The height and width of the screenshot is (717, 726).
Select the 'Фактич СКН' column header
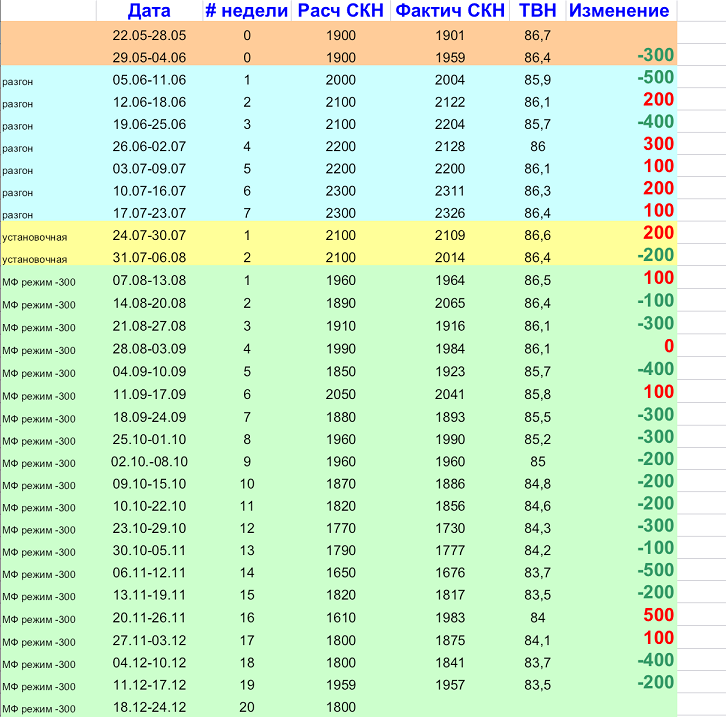click(x=450, y=10)
